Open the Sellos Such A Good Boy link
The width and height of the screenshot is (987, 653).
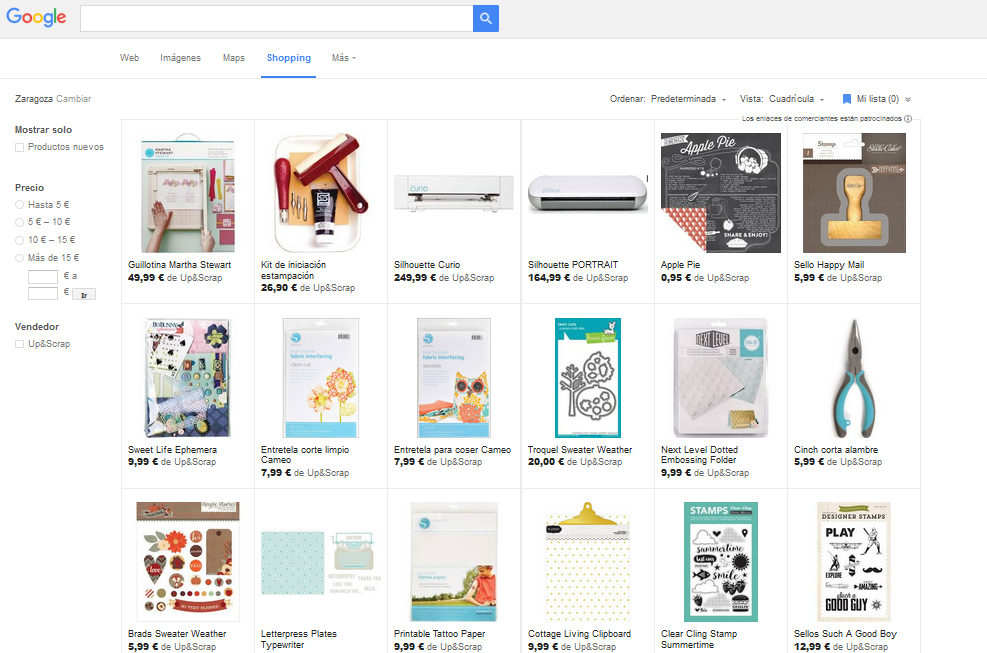point(845,634)
